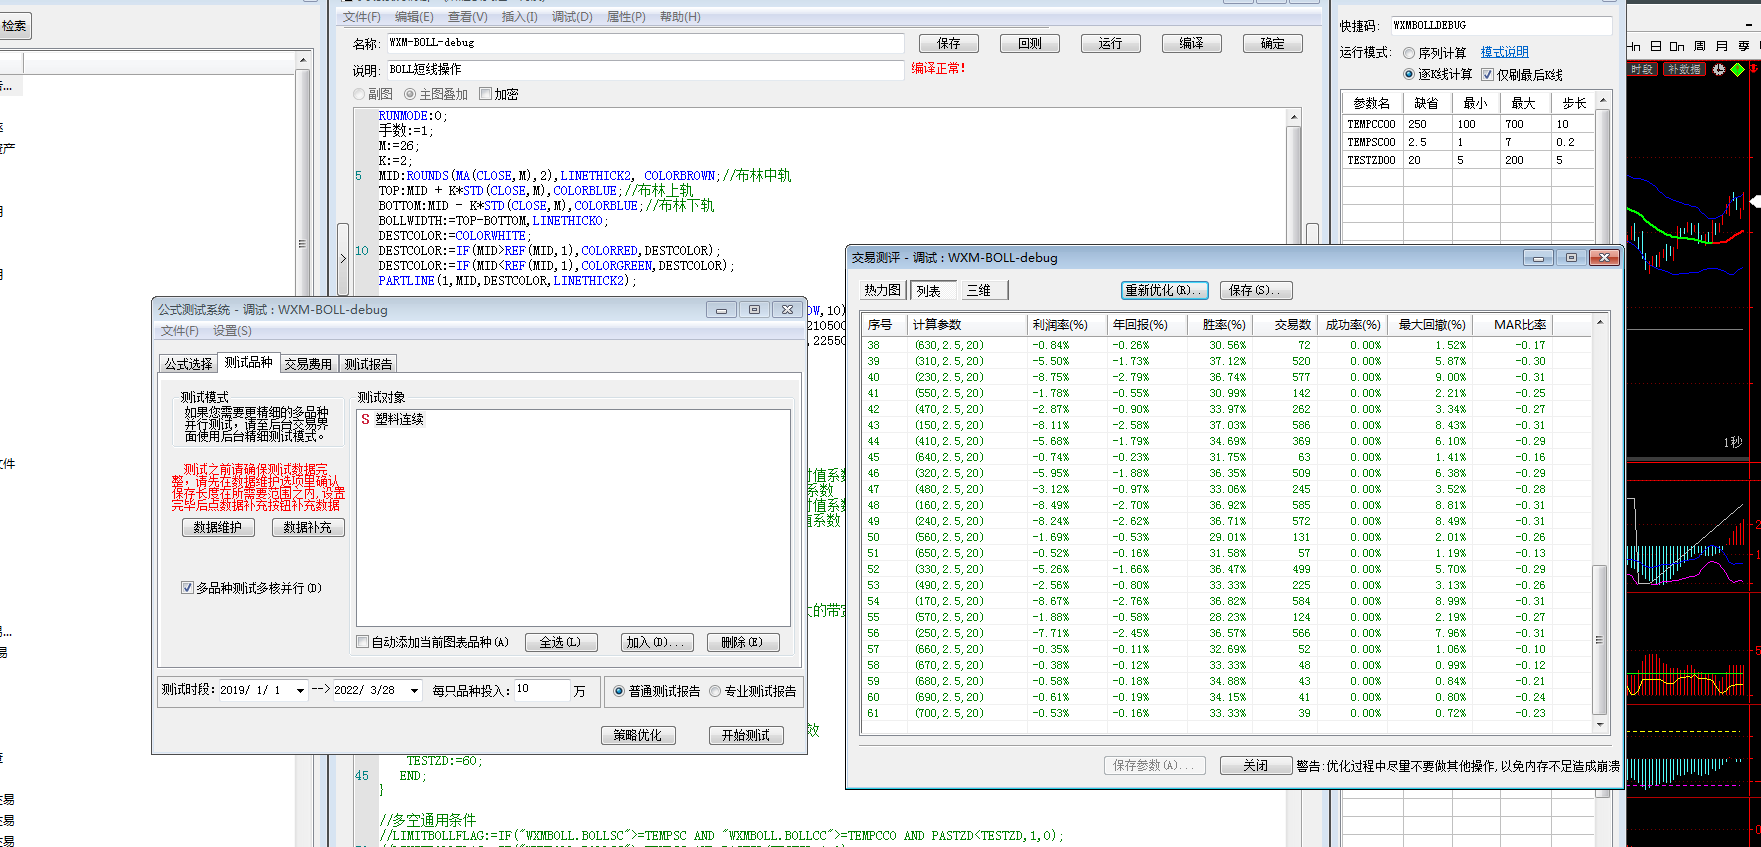This screenshot has width=1761, height=847.
Task: Select the Dn multi-day period icon
Action: point(1677,46)
